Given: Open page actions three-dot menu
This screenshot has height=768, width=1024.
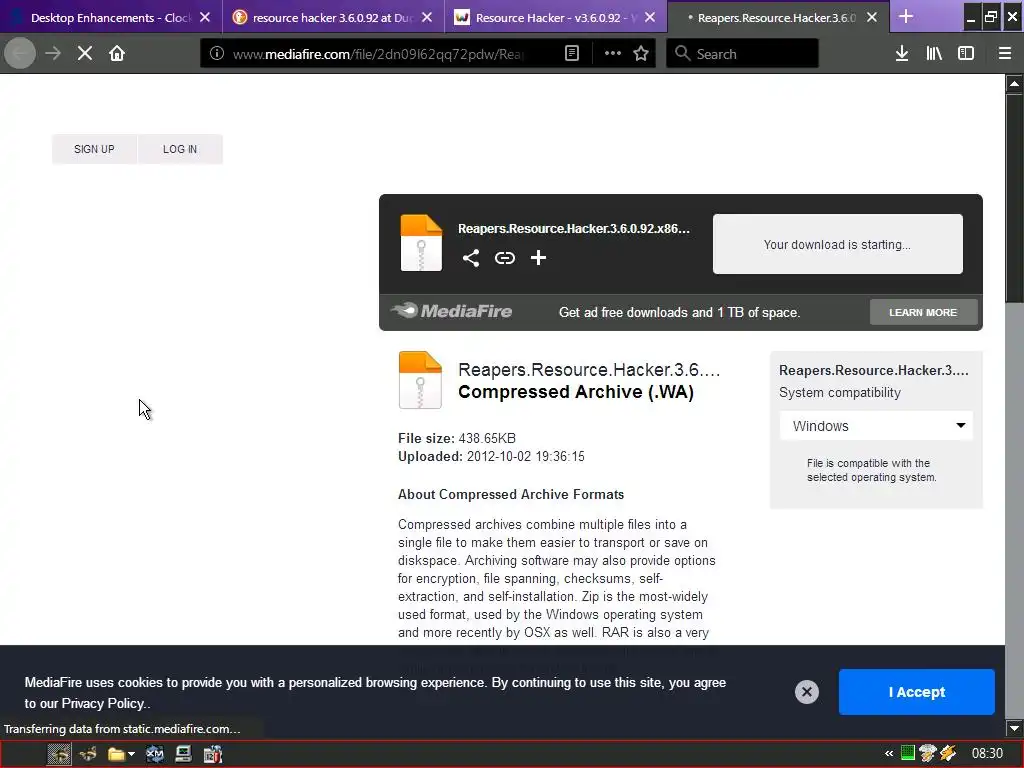Looking at the screenshot, I should pyautogui.click(x=613, y=54).
